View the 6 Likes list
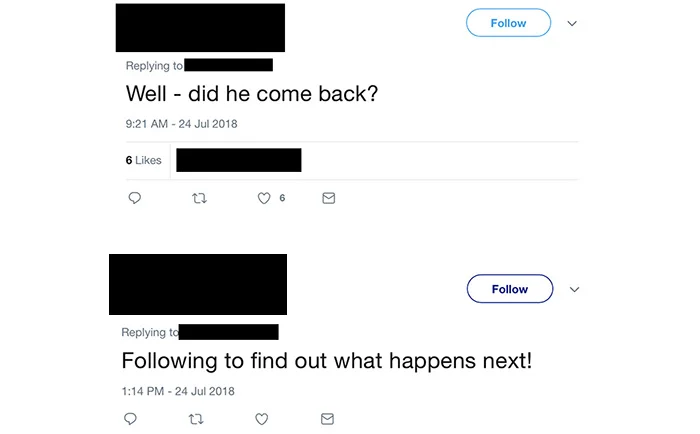 (143, 160)
